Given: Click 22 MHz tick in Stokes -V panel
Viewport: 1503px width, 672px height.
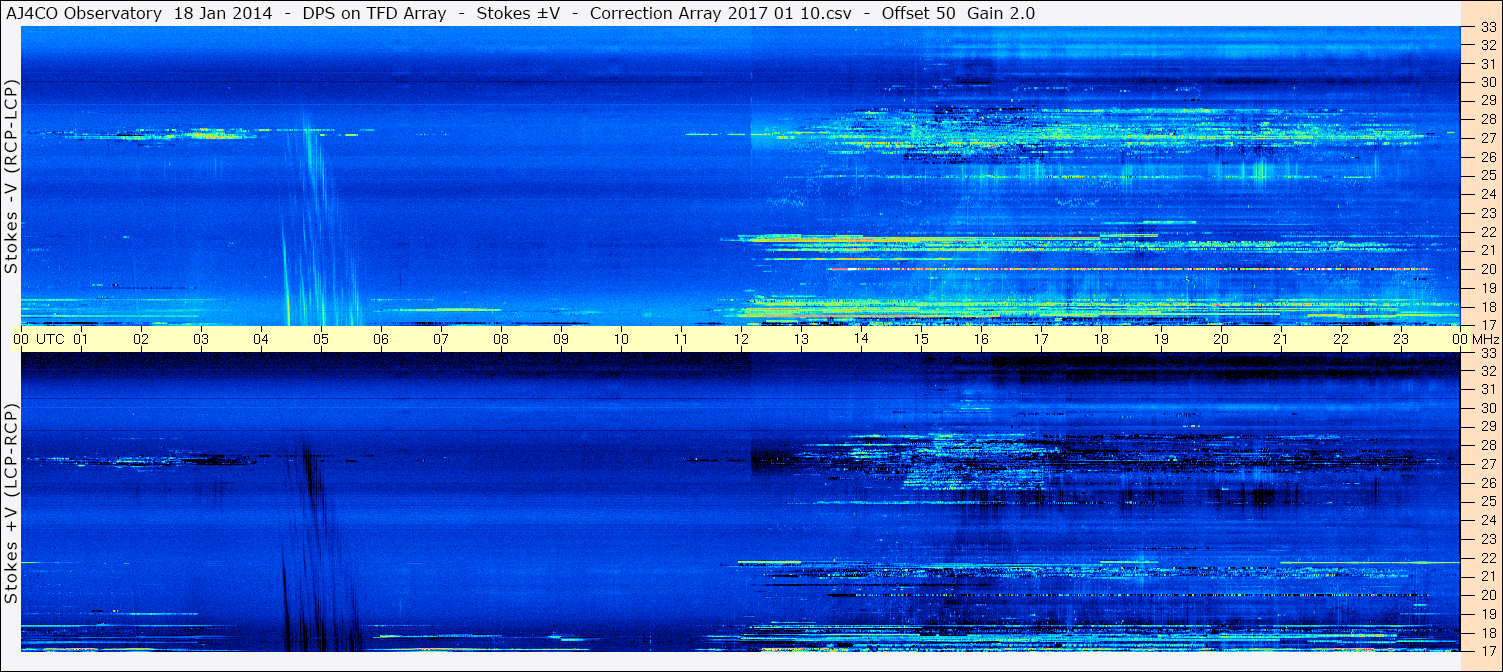Looking at the screenshot, I should (1488, 231).
